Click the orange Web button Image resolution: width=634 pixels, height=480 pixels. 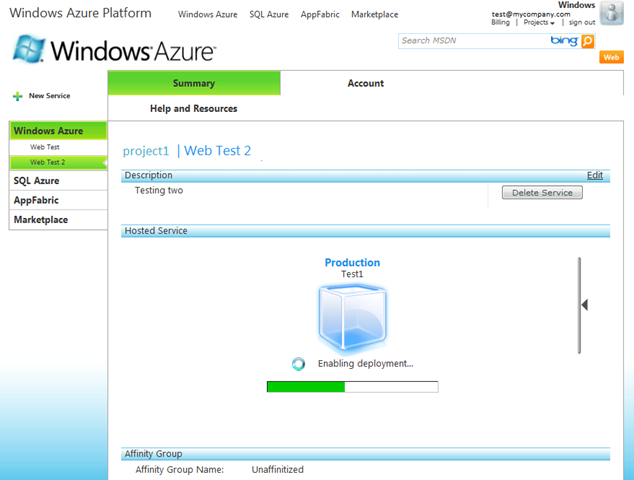click(x=611, y=57)
